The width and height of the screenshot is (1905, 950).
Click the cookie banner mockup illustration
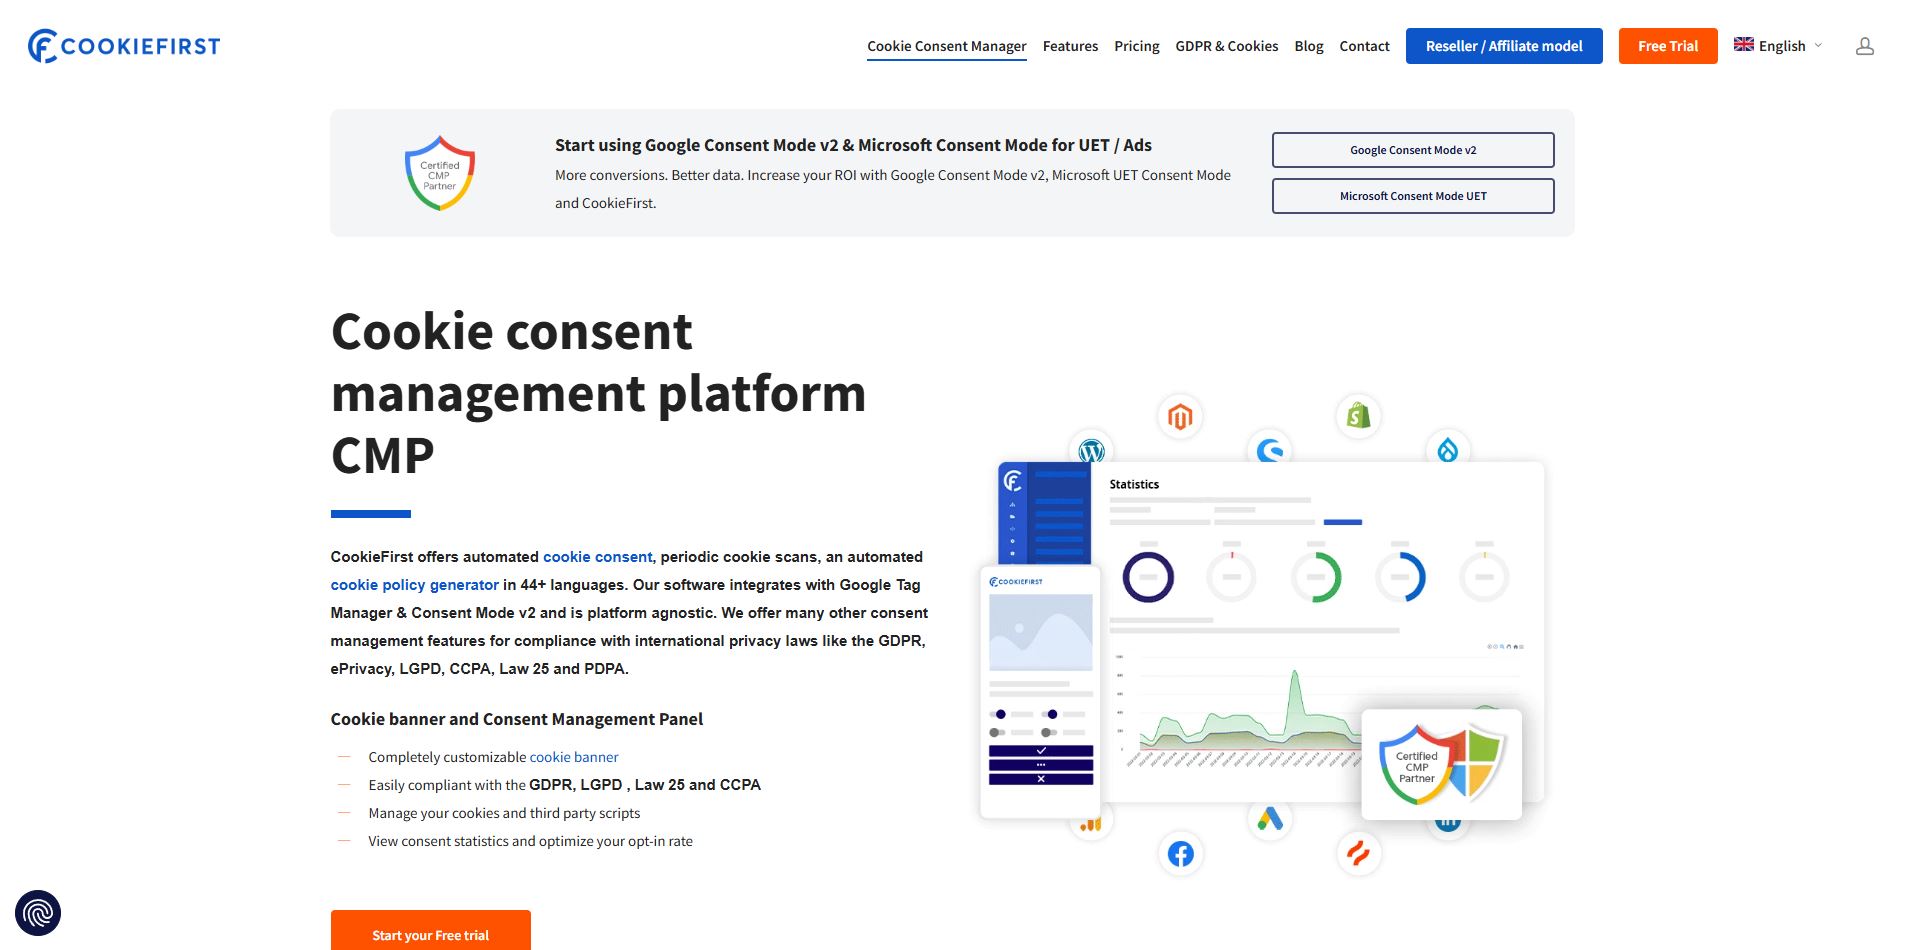(x=1040, y=692)
